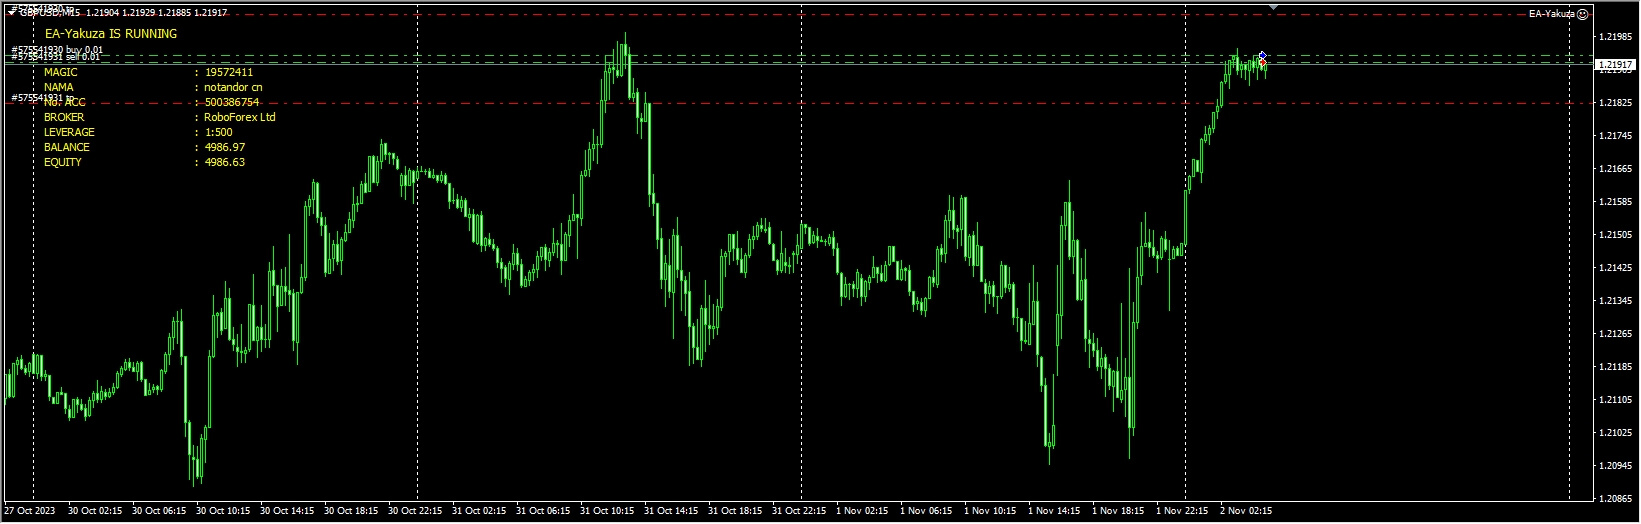The image size is (1641, 524).
Task: Click the 1 Nov 22:15 time label
Action: [x=1182, y=511]
